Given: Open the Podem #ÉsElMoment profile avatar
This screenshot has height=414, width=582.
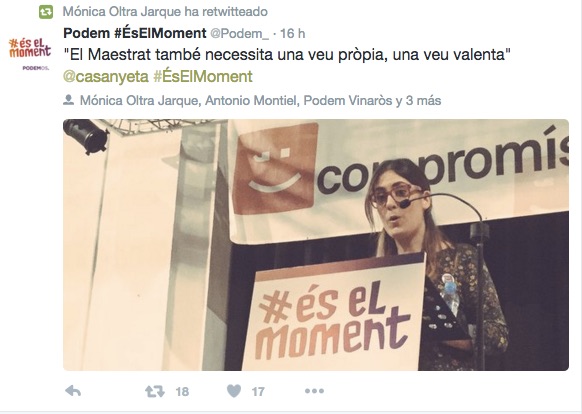Looking at the screenshot, I should [x=30, y=53].
